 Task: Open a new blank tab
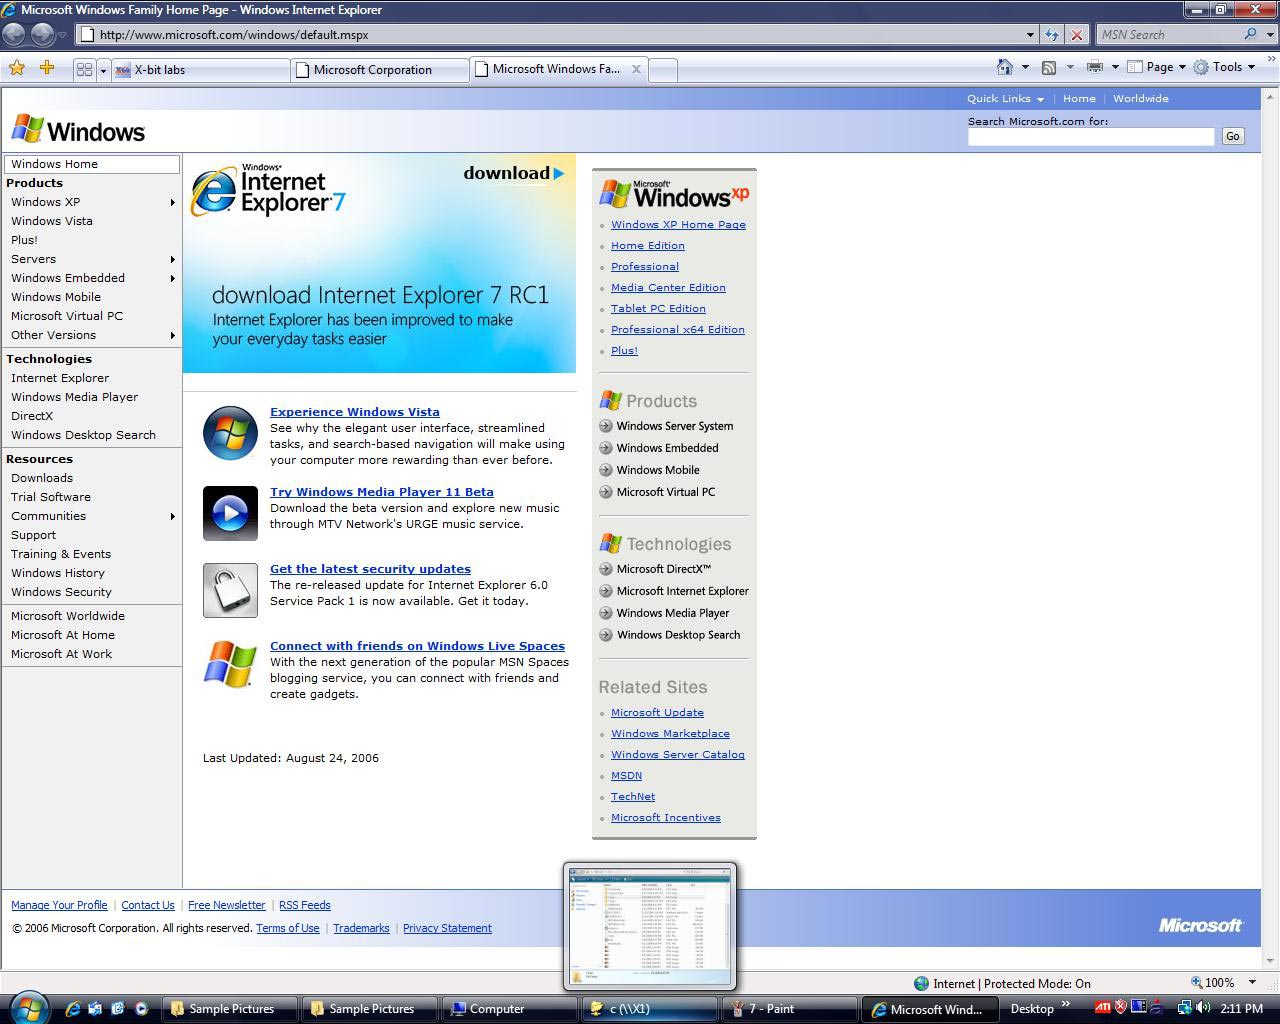[x=663, y=69]
